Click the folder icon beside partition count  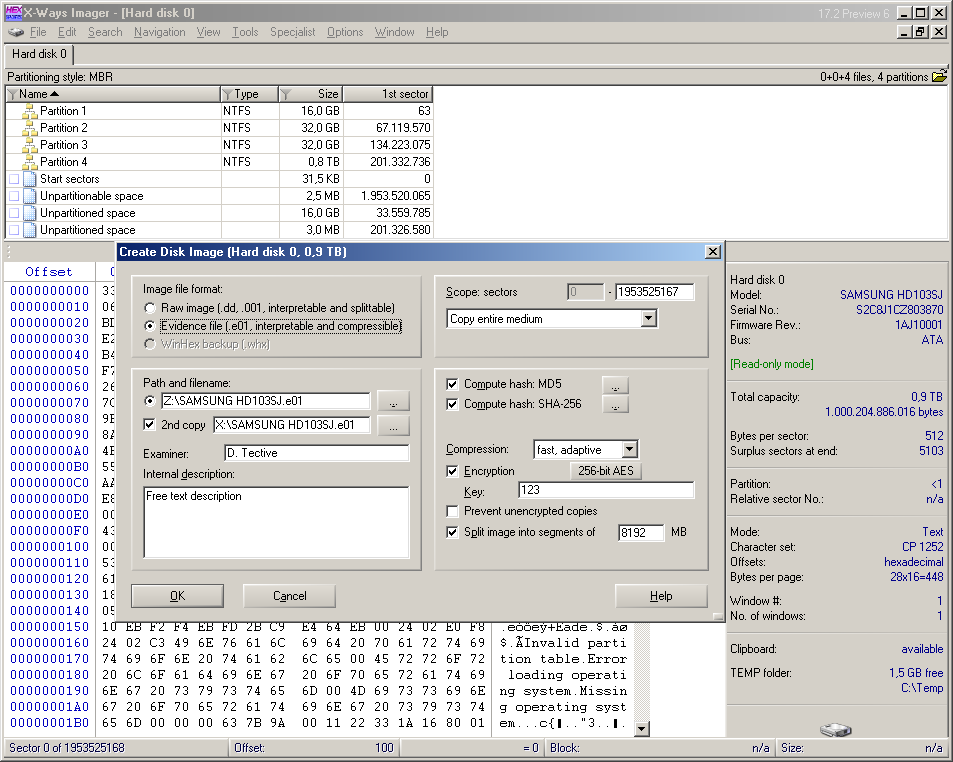click(939, 76)
